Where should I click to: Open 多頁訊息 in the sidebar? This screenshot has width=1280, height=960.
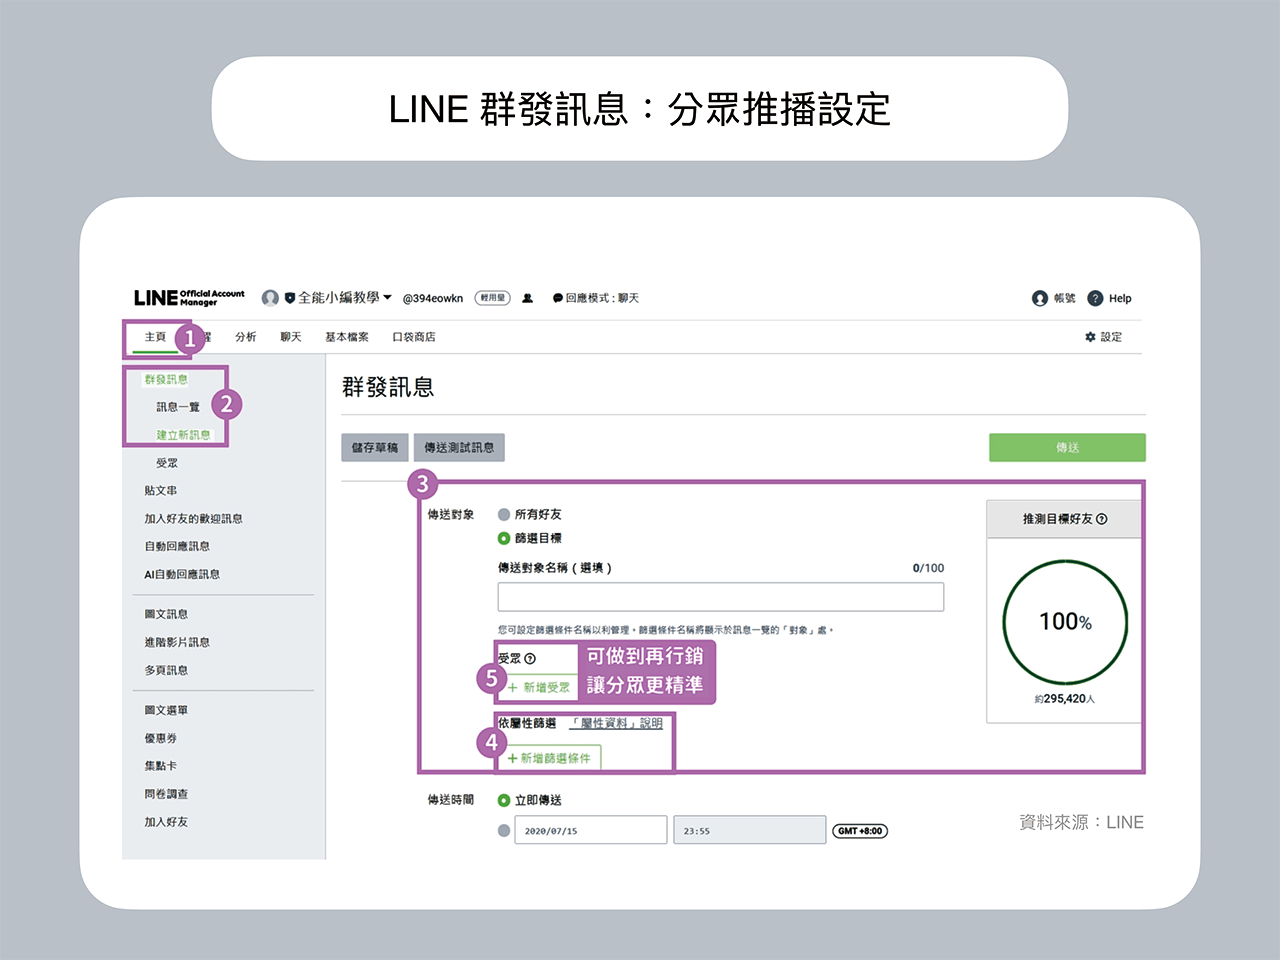pos(166,670)
